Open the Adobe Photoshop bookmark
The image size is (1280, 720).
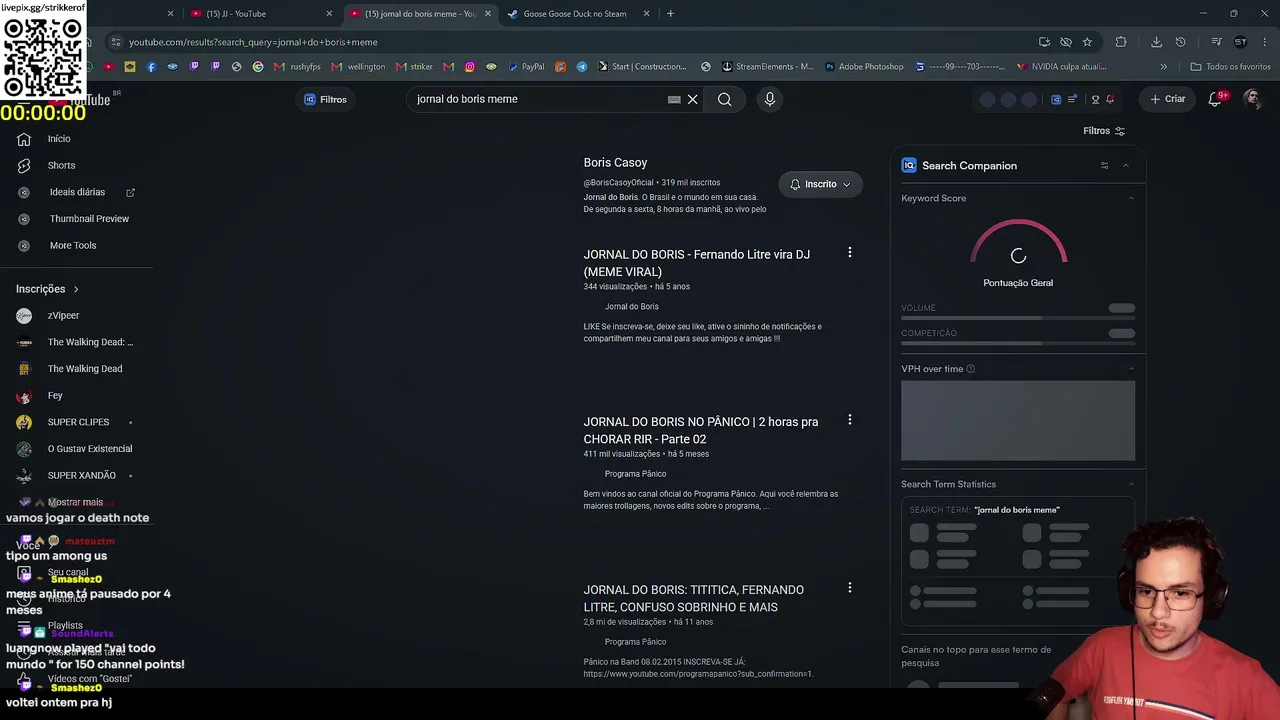864,67
